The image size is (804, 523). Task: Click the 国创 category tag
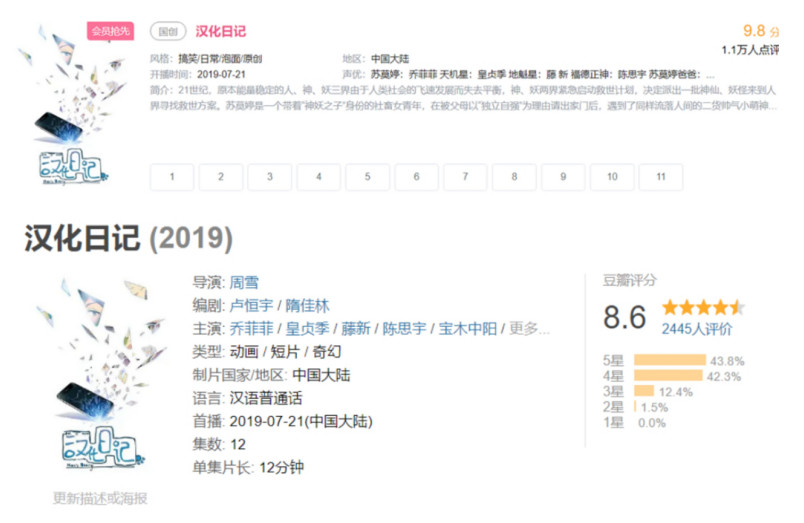(168, 31)
